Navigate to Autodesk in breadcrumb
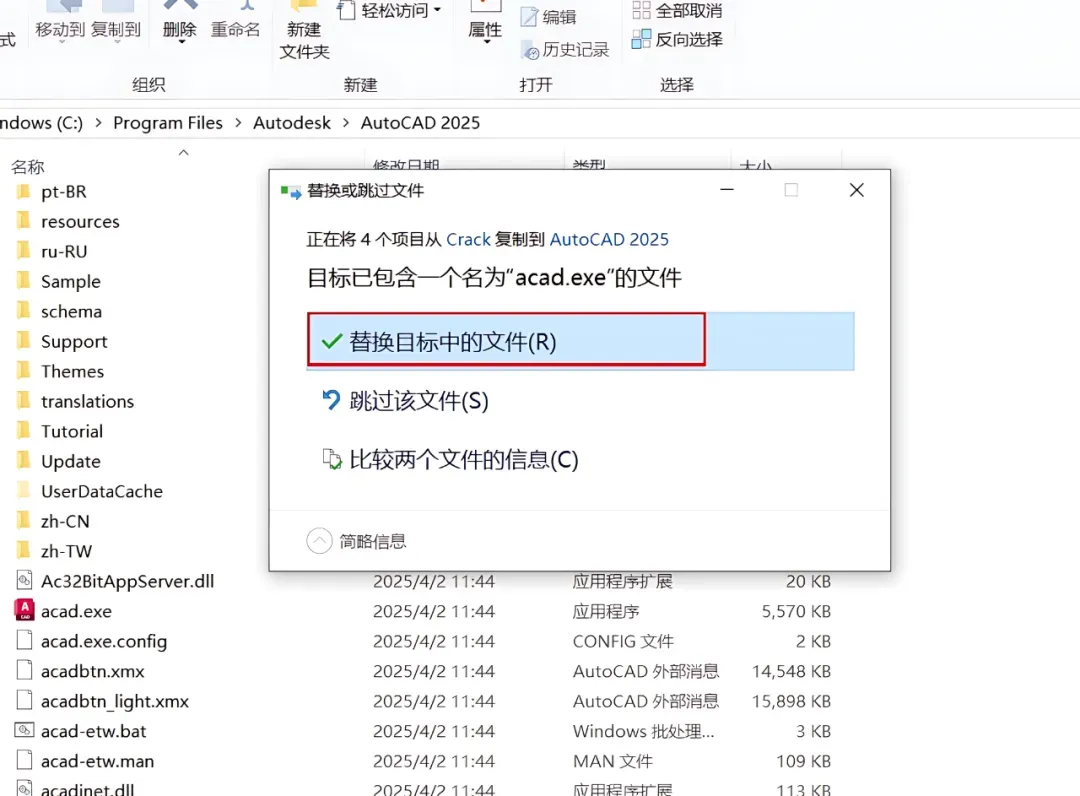This screenshot has width=1080, height=796. (292, 123)
